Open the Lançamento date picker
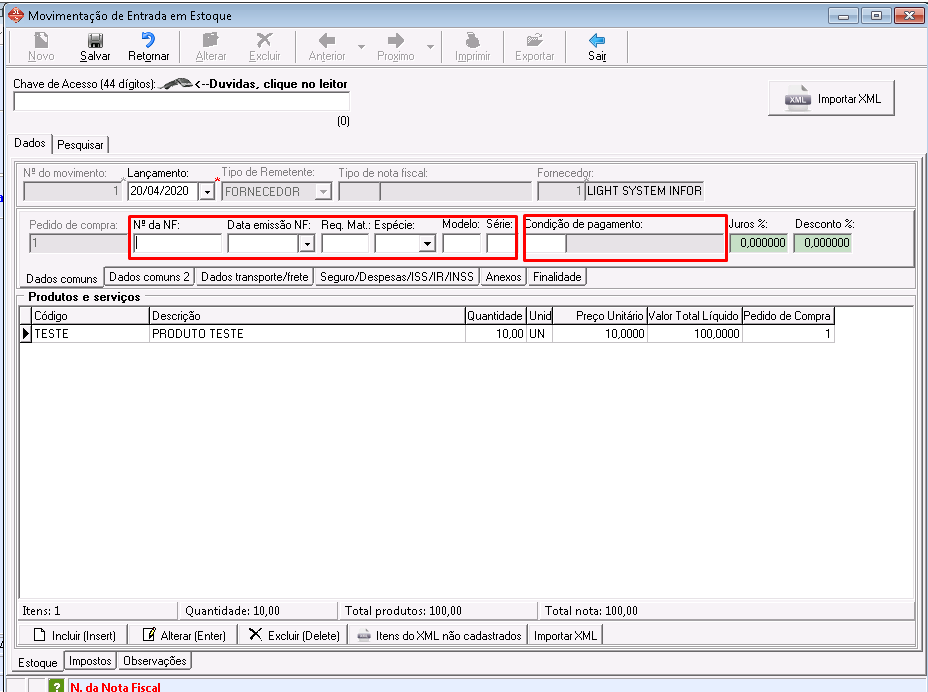The width and height of the screenshot is (928, 692). (x=207, y=192)
